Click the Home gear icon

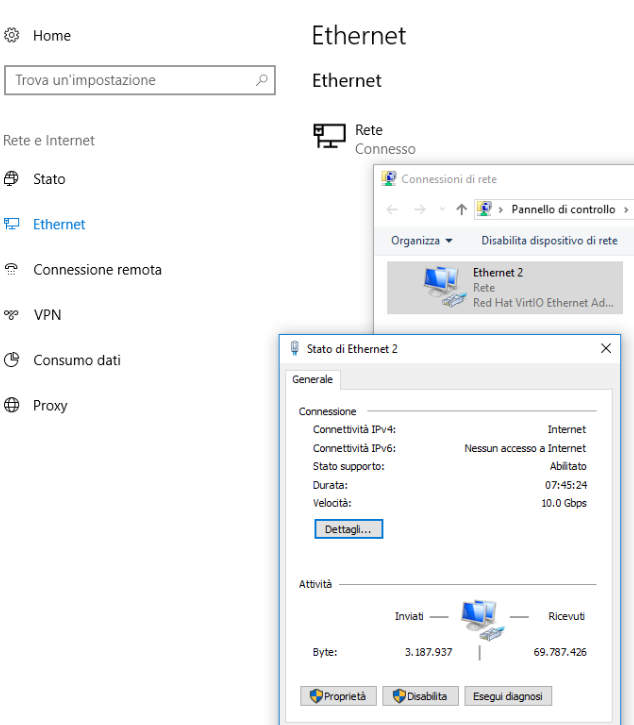coord(12,35)
